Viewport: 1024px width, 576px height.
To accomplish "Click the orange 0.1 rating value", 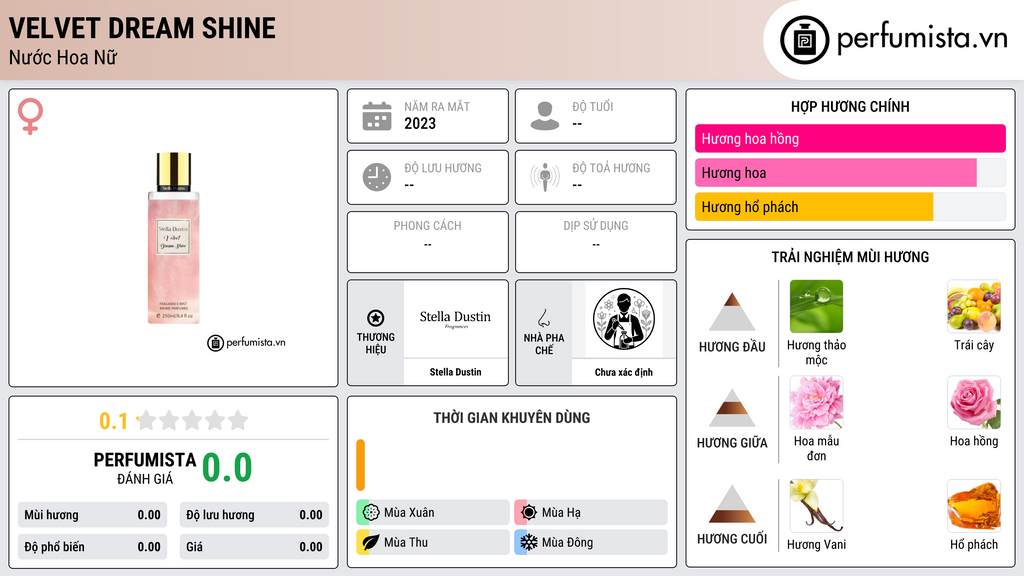I will click(x=114, y=421).
